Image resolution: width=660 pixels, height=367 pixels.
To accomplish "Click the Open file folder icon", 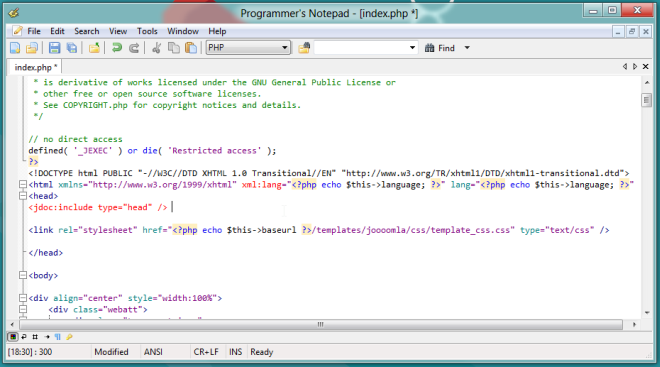I will coord(32,48).
